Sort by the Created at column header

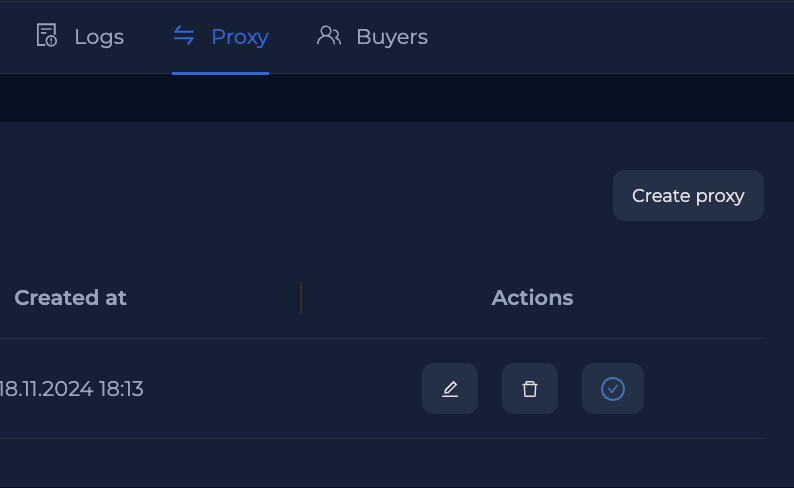tap(70, 298)
